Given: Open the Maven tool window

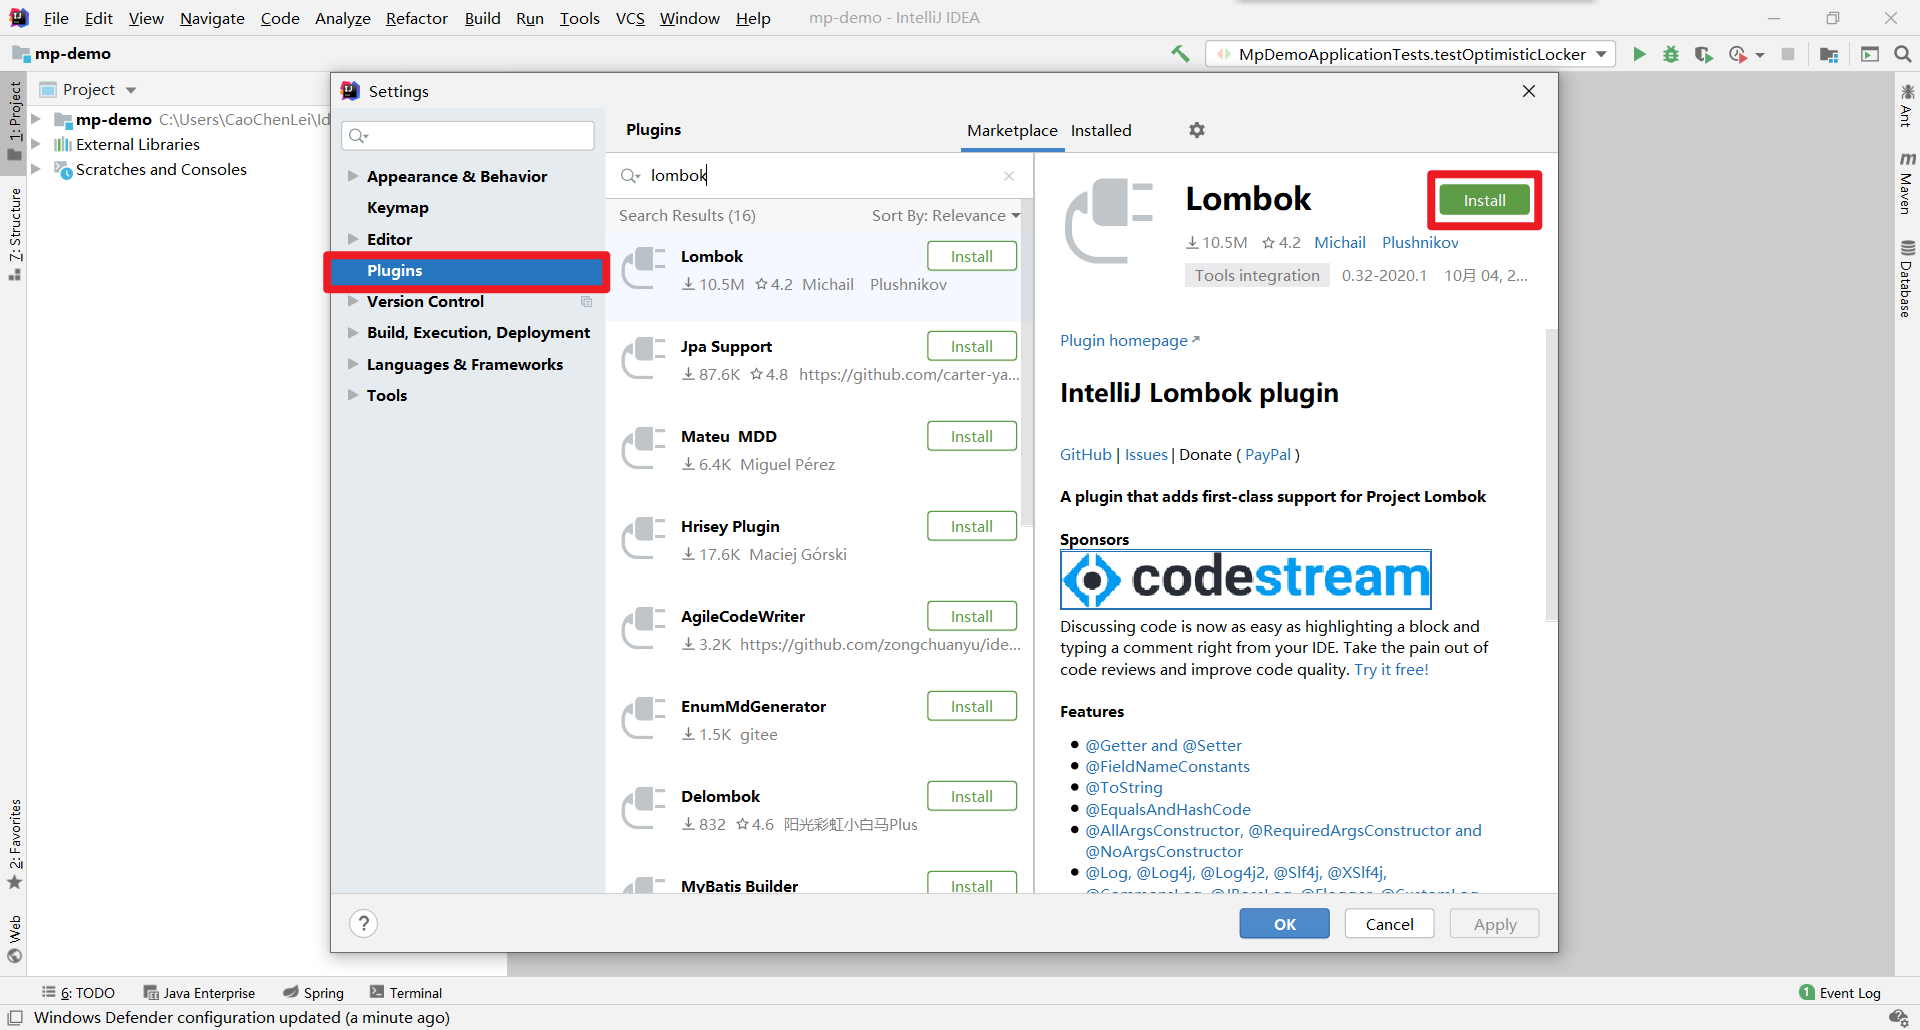Looking at the screenshot, I should pyautogui.click(x=1906, y=183).
